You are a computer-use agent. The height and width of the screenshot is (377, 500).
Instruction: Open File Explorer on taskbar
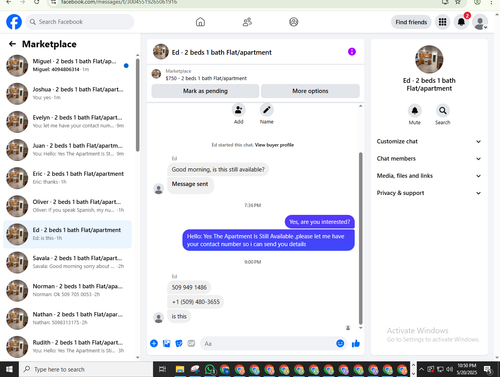click(180, 369)
